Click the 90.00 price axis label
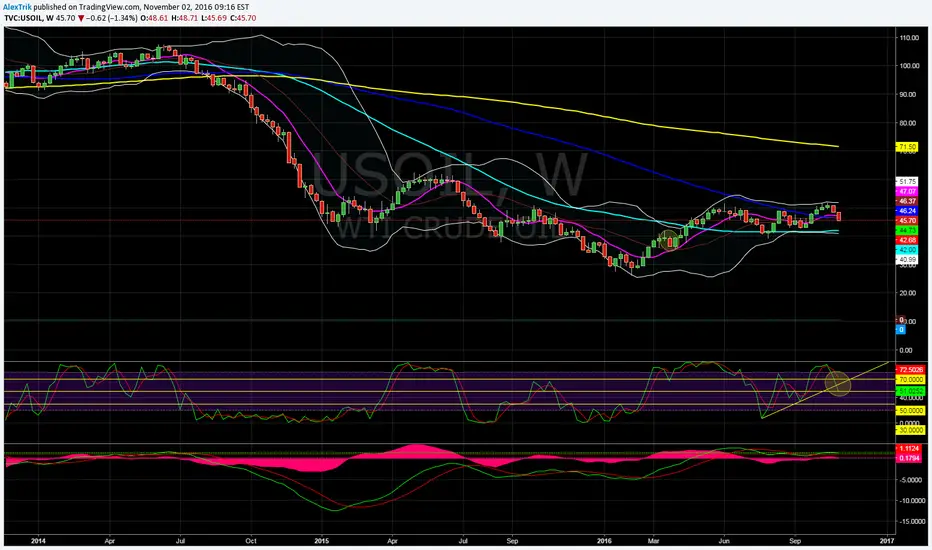Viewport: 932px width, 550px height. pos(909,95)
